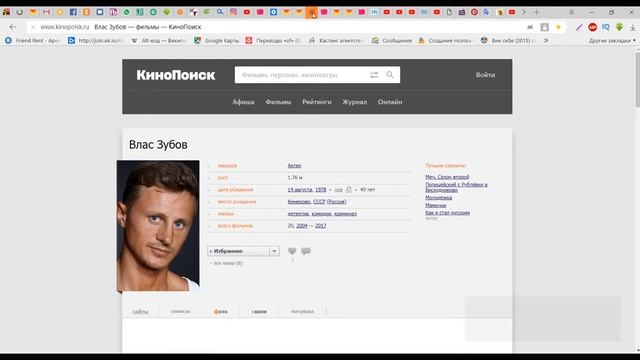Click the КиноПоиск logo
The width and height of the screenshot is (640, 360).
click(x=176, y=75)
